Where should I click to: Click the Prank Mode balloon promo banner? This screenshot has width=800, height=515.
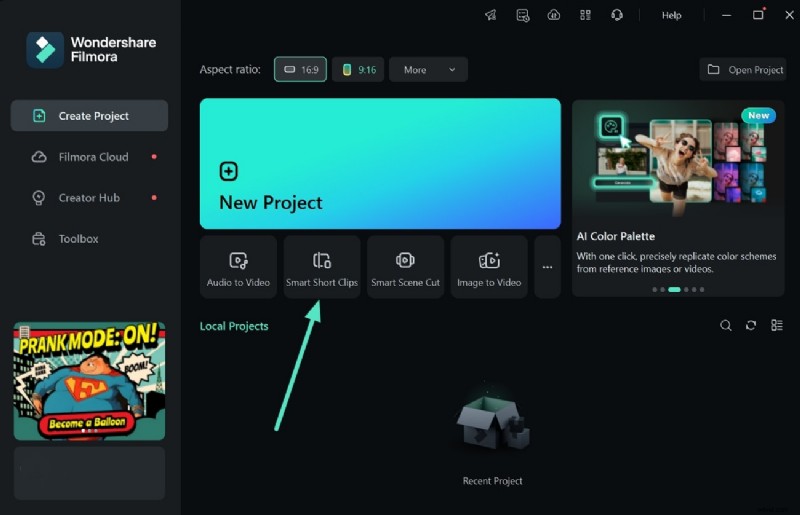pyautogui.click(x=89, y=381)
